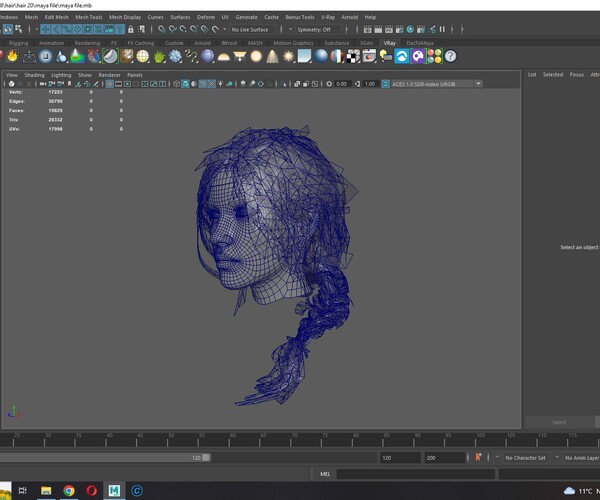Image resolution: width=600 pixels, height=500 pixels.
Task: Open the Edit Mesh menu
Action: tap(57, 17)
